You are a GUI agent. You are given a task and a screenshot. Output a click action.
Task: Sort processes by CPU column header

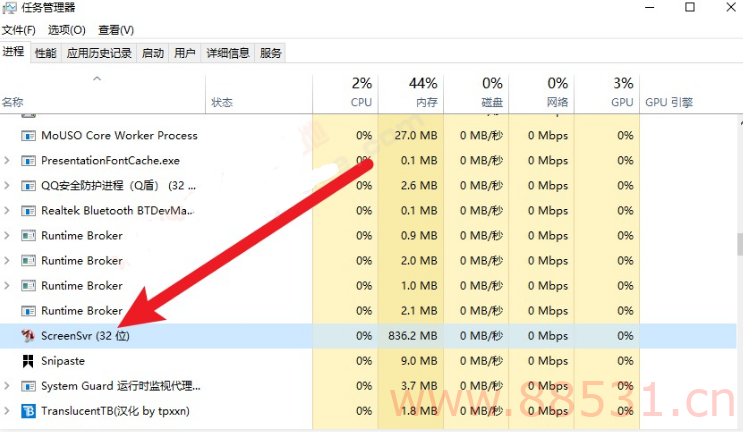point(345,93)
